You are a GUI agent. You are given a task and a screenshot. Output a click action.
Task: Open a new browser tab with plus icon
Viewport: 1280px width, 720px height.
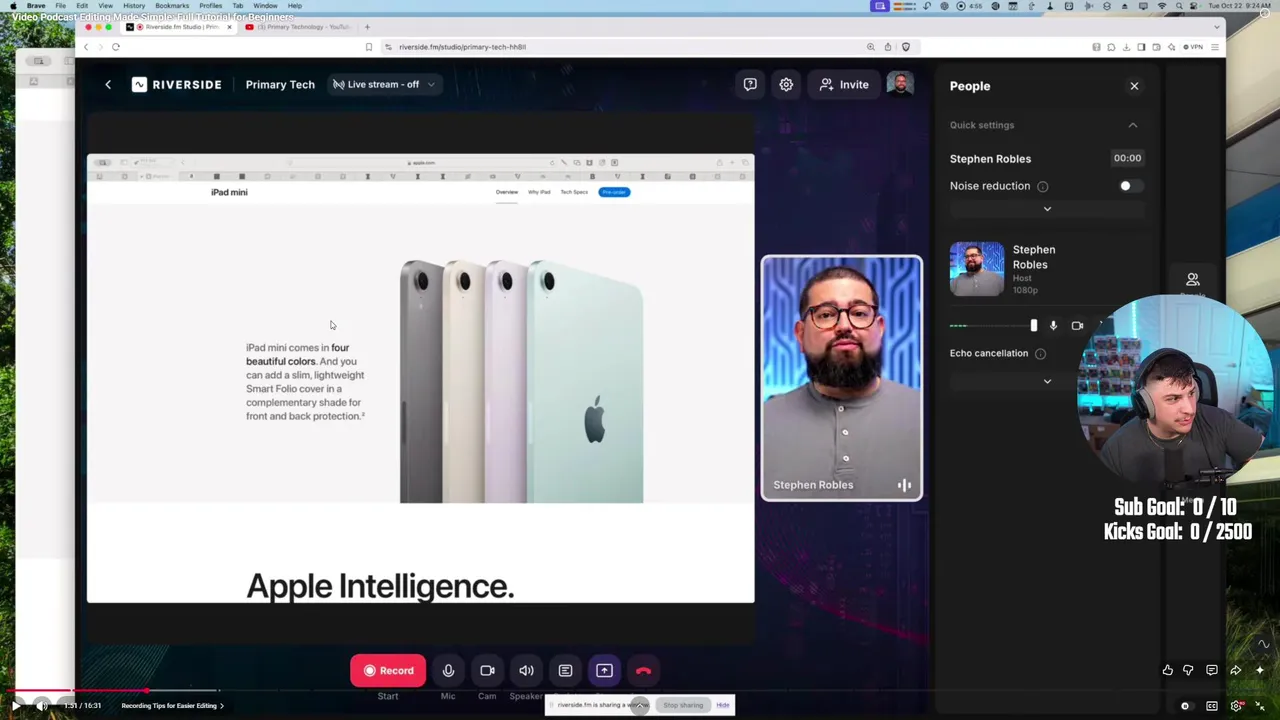pyautogui.click(x=367, y=27)
